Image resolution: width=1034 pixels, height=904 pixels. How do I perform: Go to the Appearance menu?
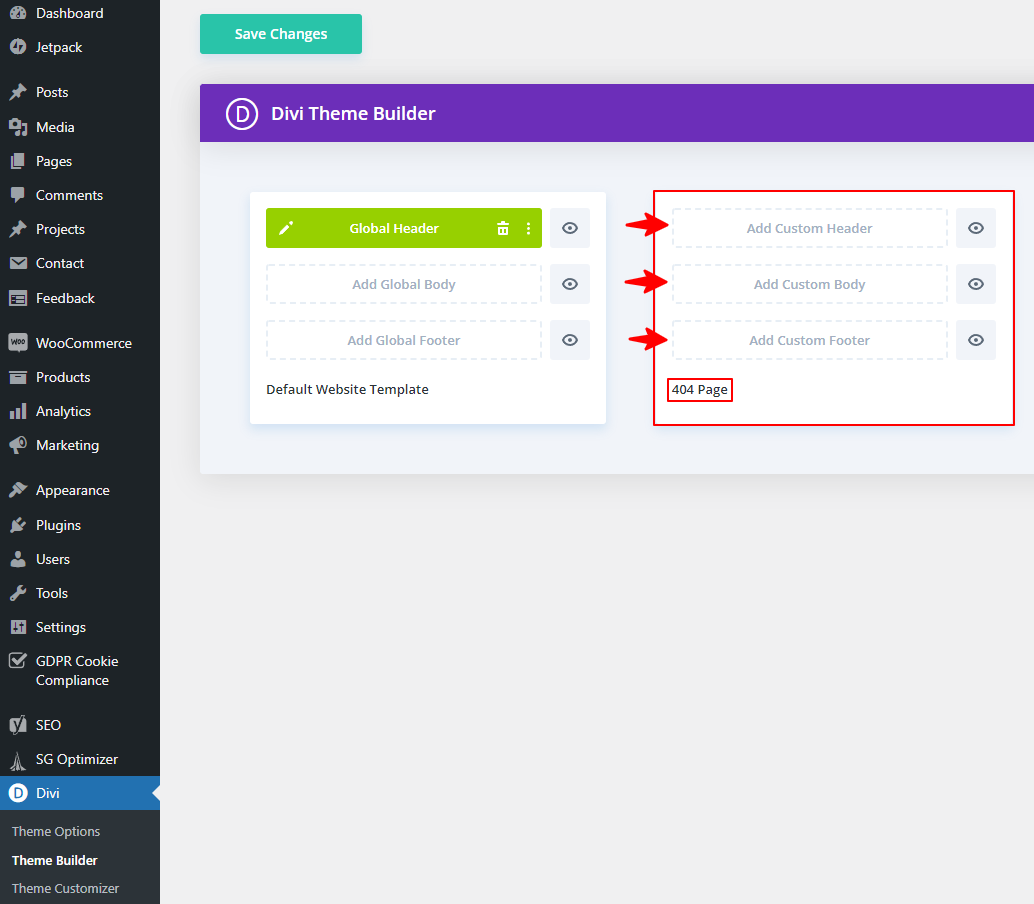tap(73, 491)
